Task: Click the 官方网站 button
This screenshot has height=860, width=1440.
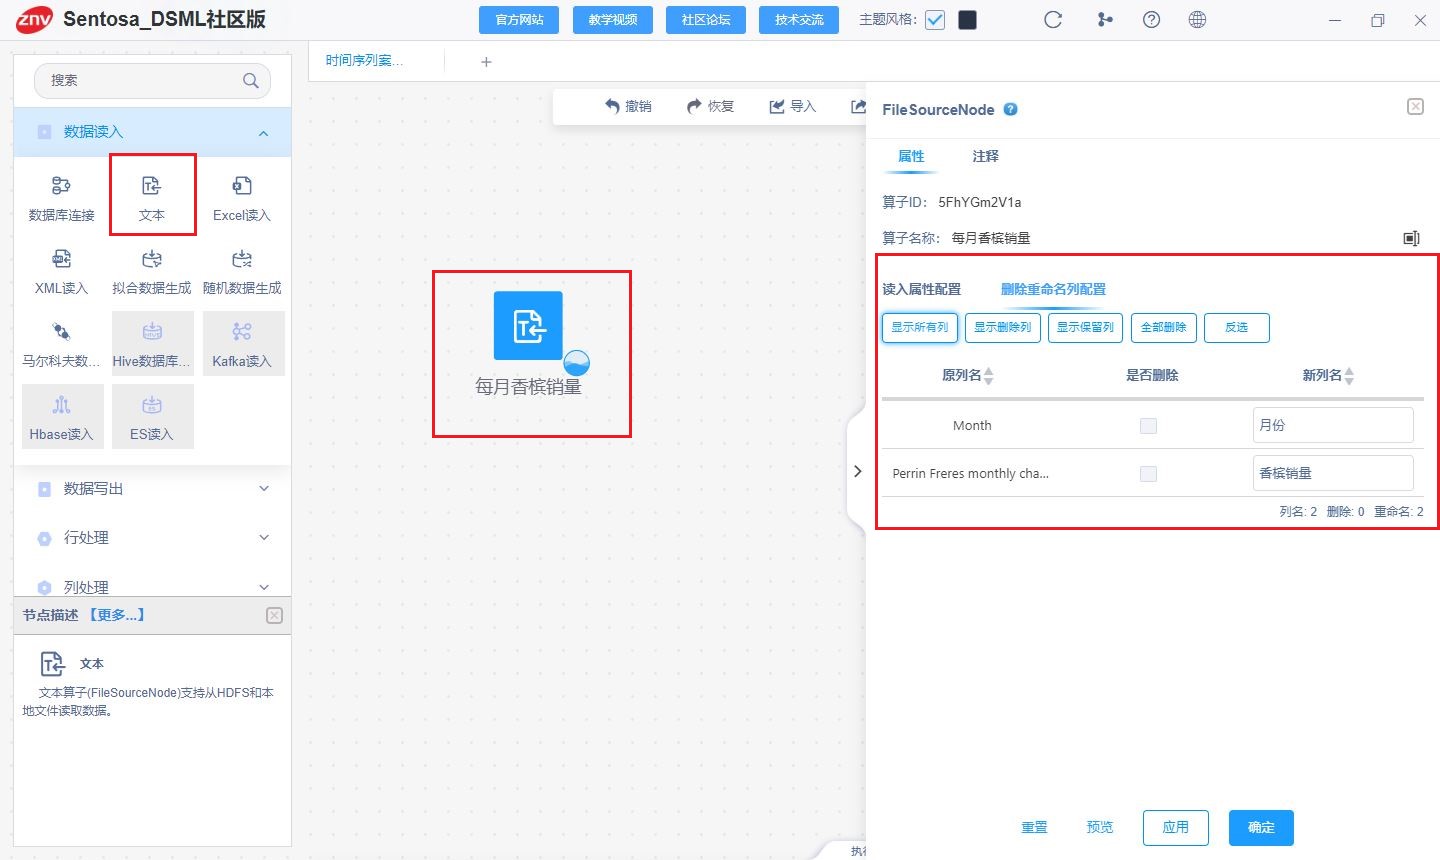Action: [520, 20]
